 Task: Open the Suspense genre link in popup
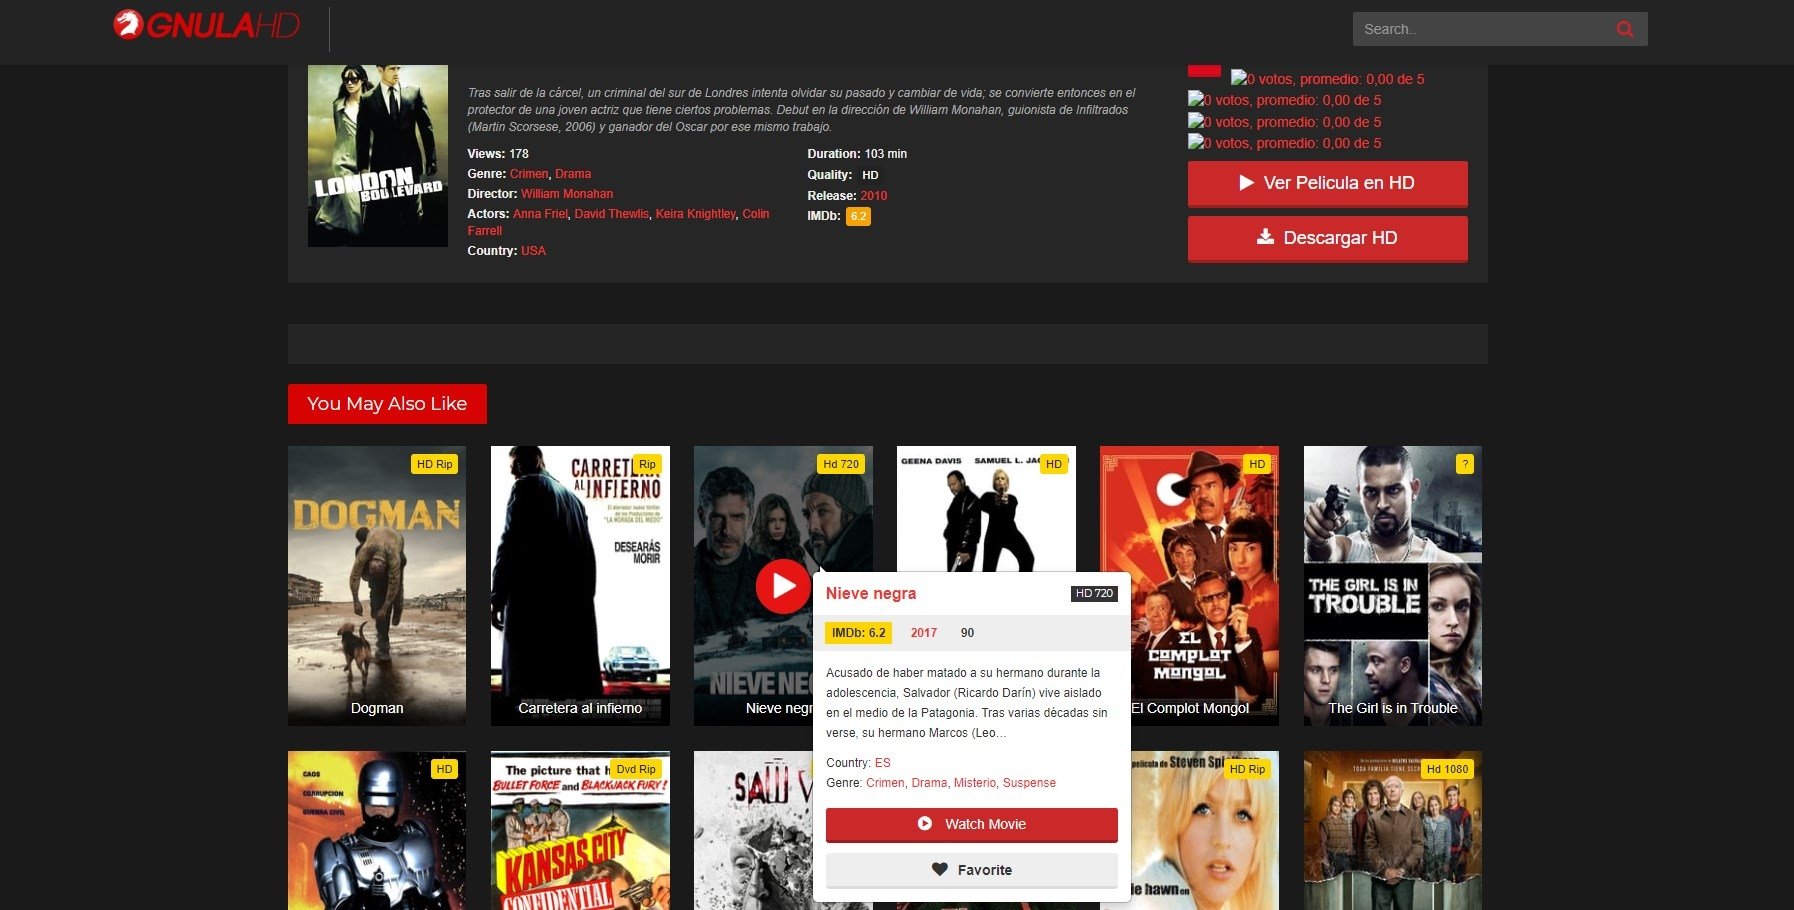(x=1029, y=783)
